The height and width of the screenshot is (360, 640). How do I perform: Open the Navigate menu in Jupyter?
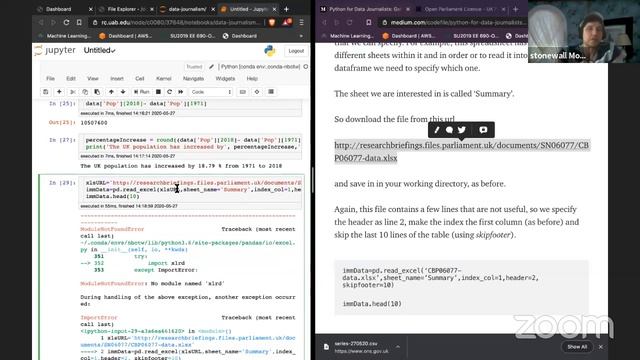(x=193, y=78)
